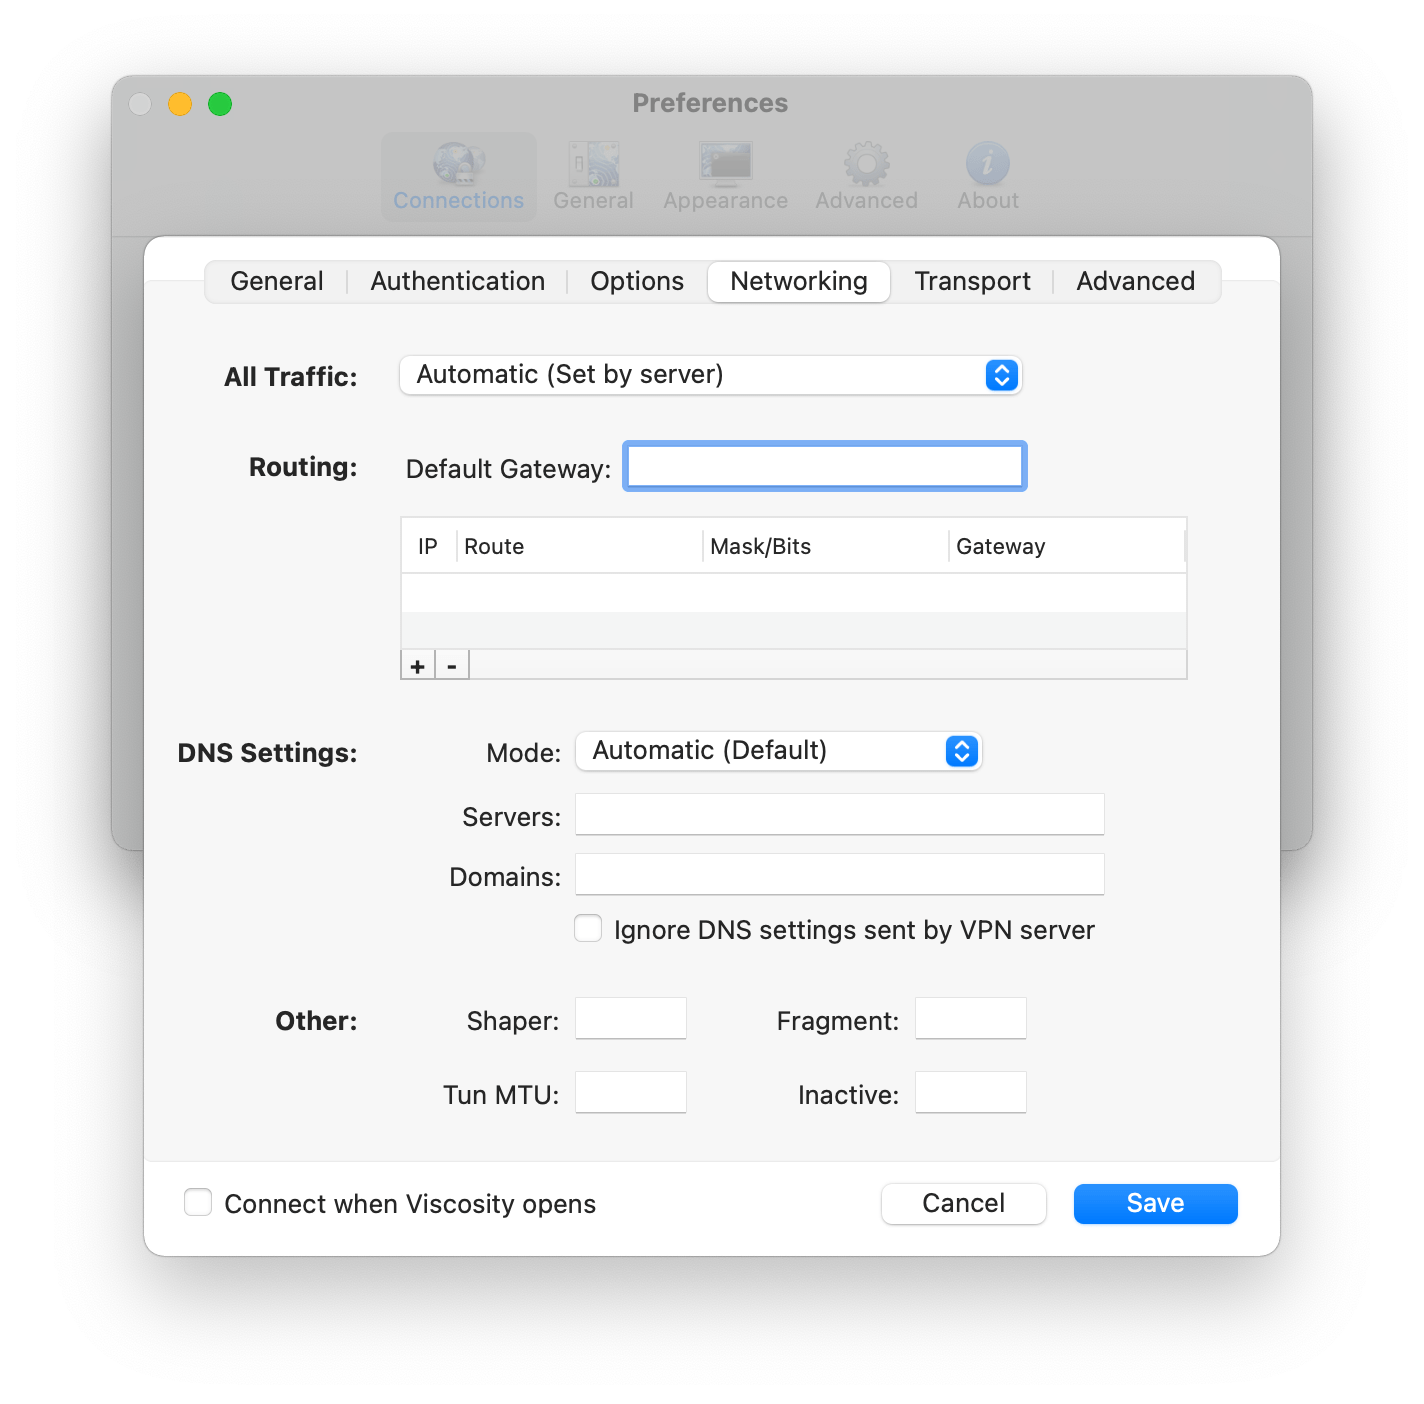Click the Default Gateway input field
Screen dimensions: 1424x1404
pyautogui.click(x=823, y=465)
